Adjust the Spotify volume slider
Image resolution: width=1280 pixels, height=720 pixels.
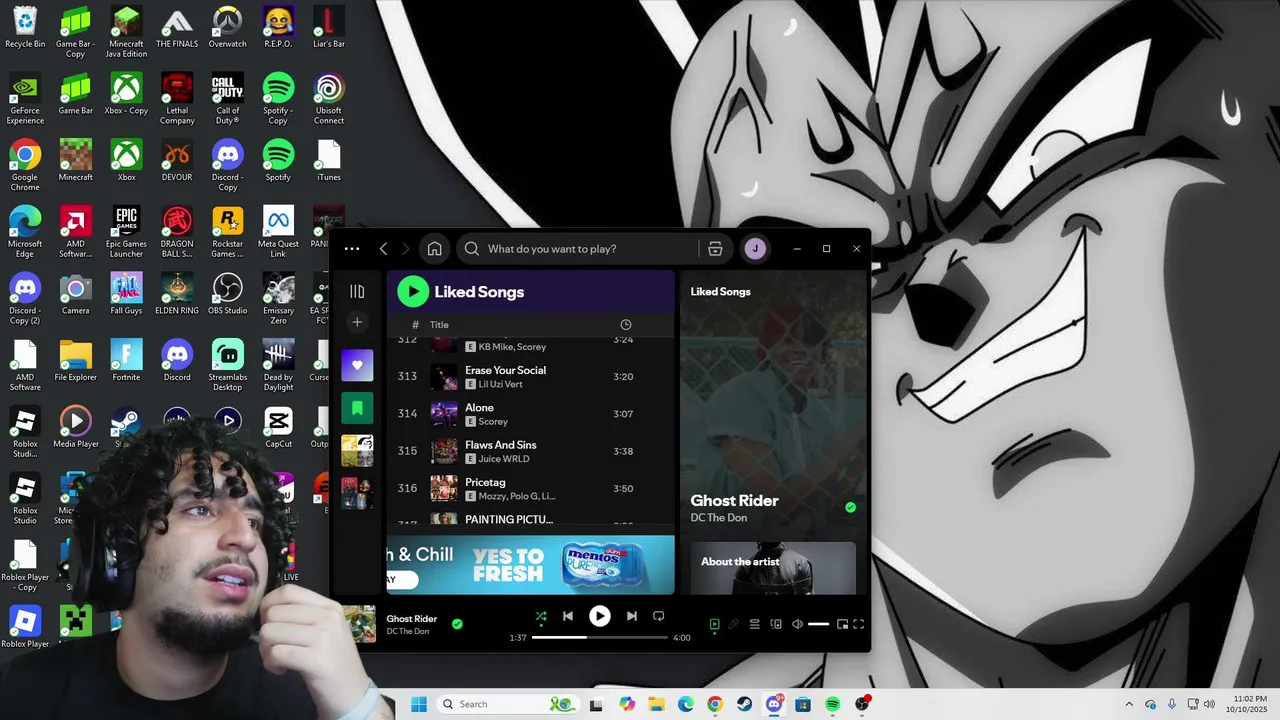pos(818,624)
